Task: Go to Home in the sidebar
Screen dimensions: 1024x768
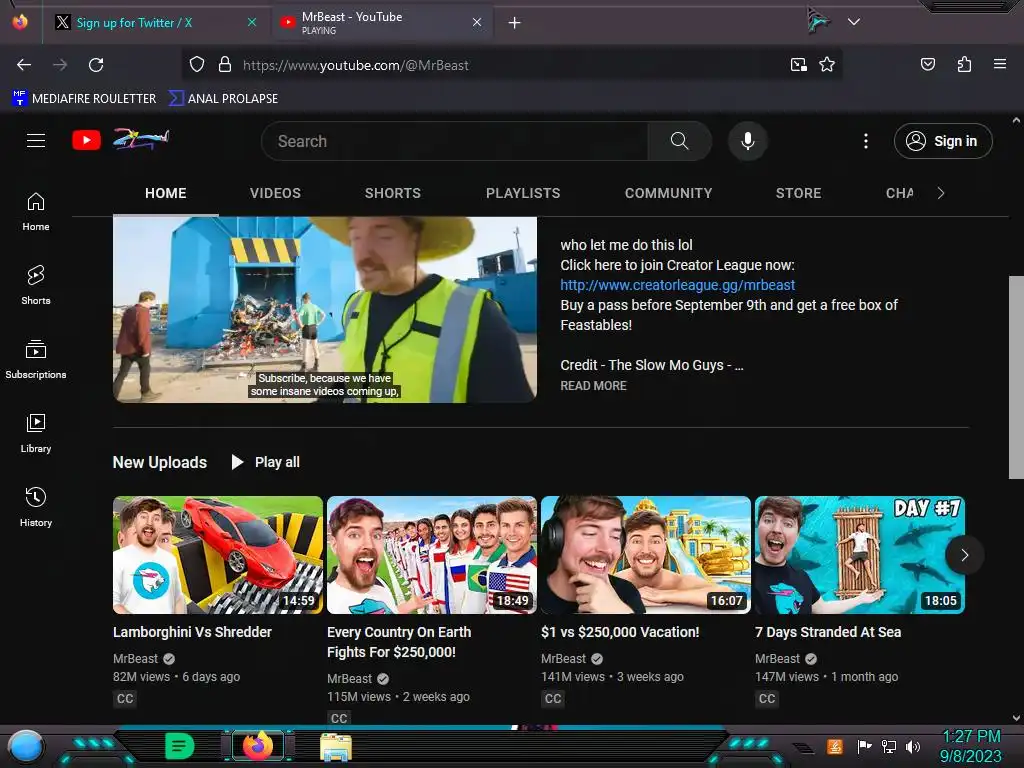Action: (36, 212)
